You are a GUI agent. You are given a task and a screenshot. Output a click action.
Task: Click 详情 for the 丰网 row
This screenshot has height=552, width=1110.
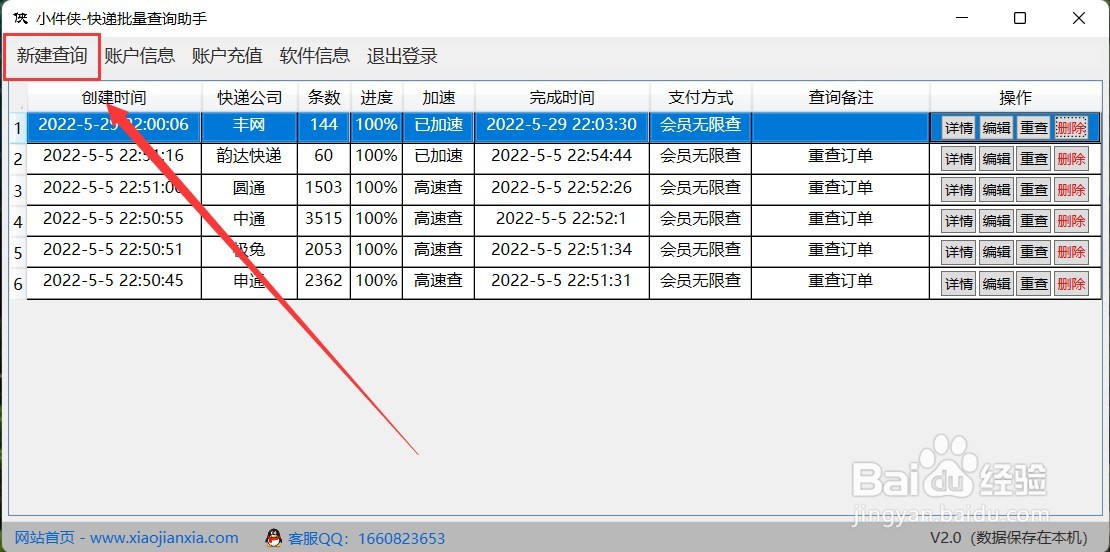point(959,128)
